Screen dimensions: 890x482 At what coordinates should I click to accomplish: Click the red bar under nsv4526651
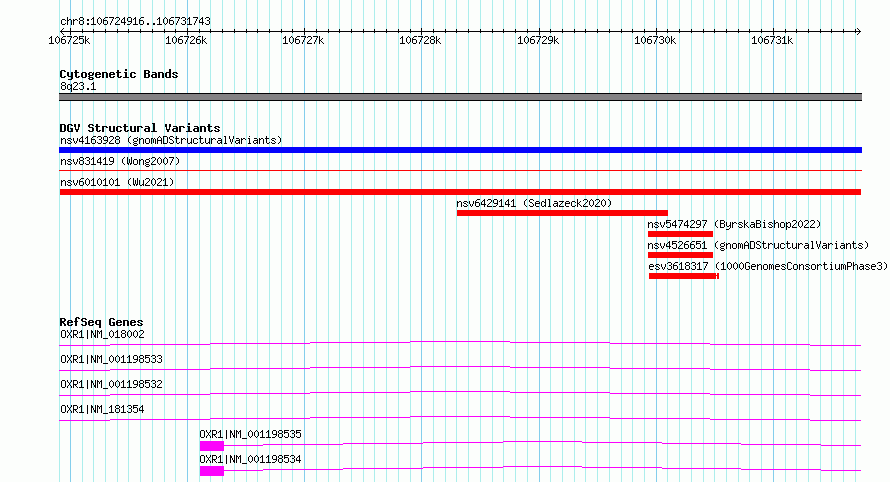(x=680, y=255)
